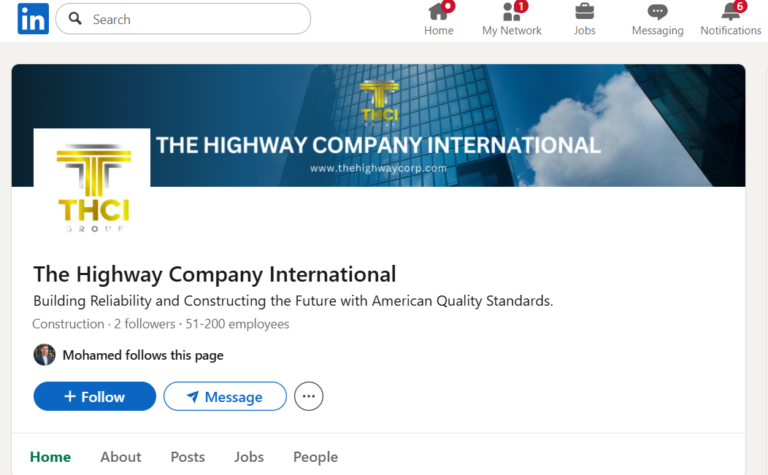
Task: Click the search magnifier icon
Action: click(75, 19)
